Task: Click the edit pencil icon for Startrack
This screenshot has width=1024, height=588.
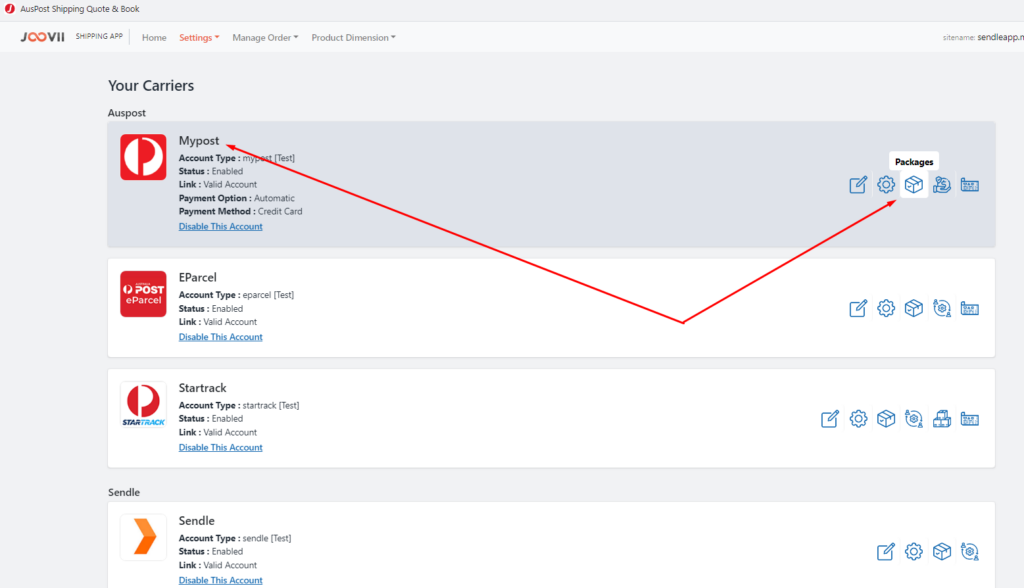Action: pos(830,419)
